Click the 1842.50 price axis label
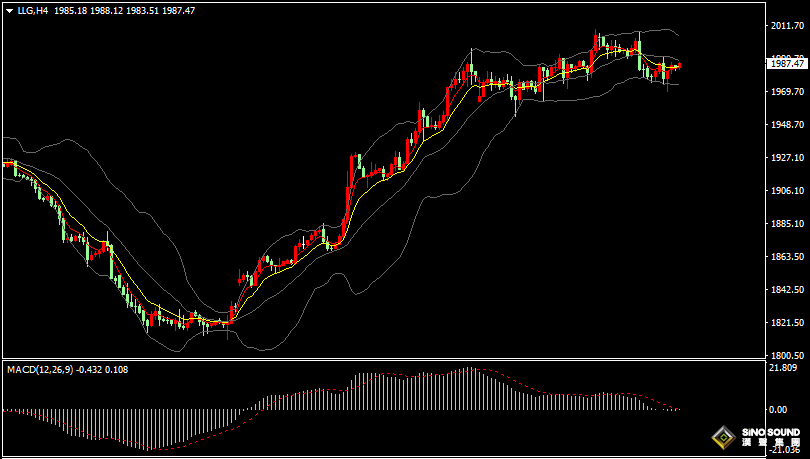Viewport: 810px width, 459px height. [x=787, y=290]
